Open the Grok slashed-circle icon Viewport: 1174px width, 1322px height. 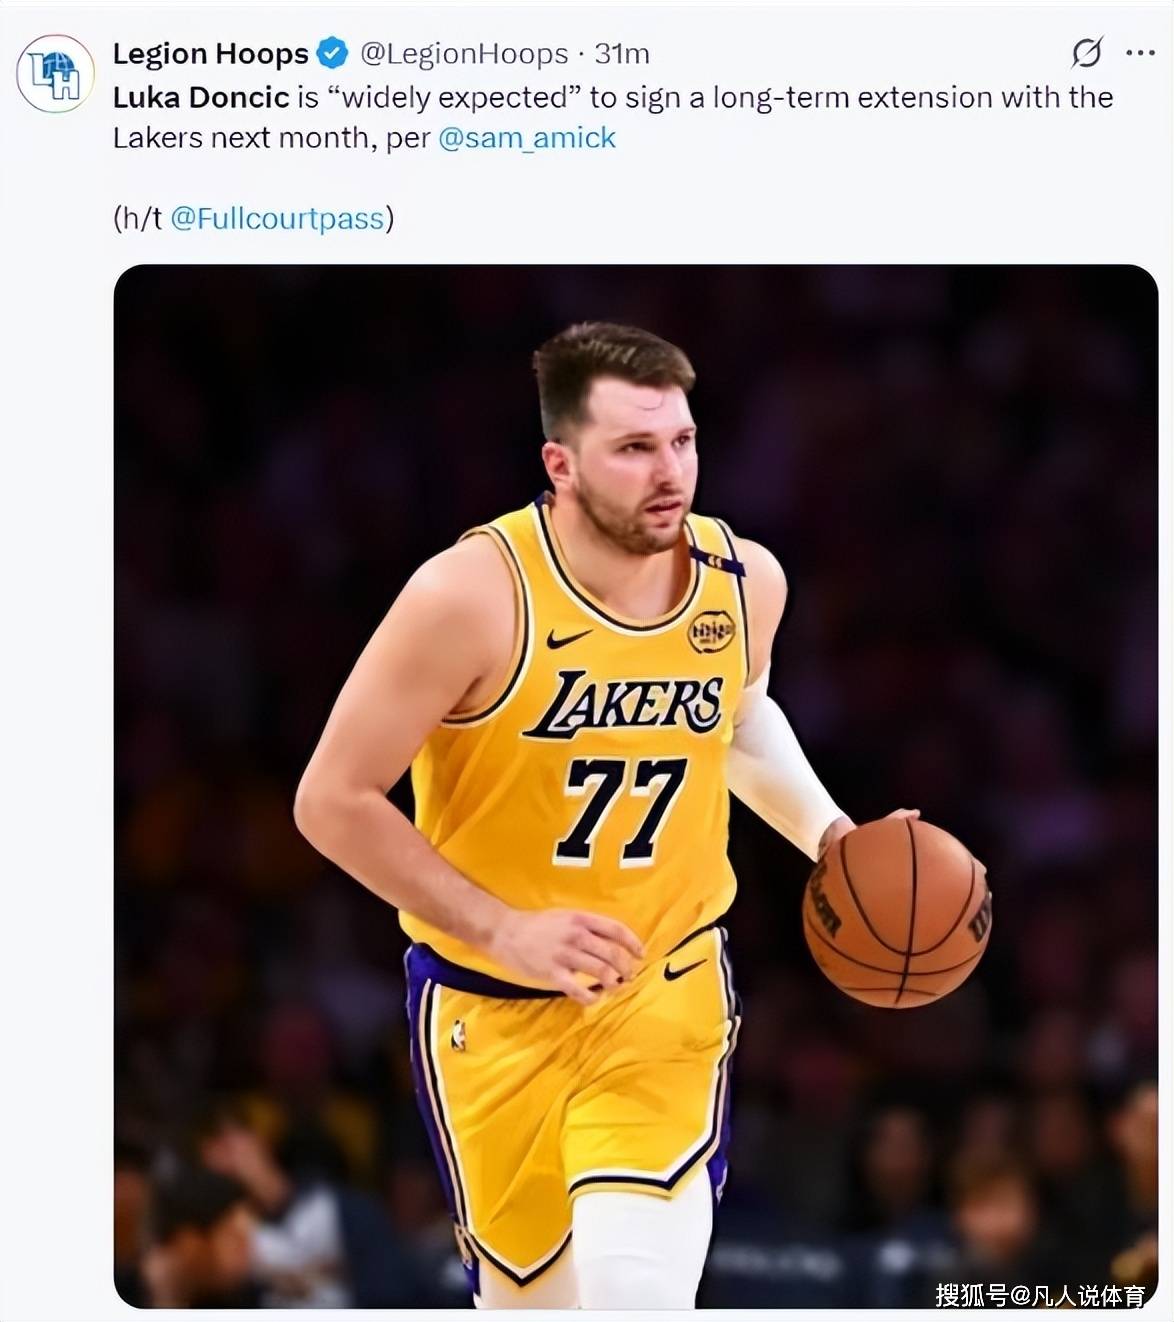[x=1086, y=53]
